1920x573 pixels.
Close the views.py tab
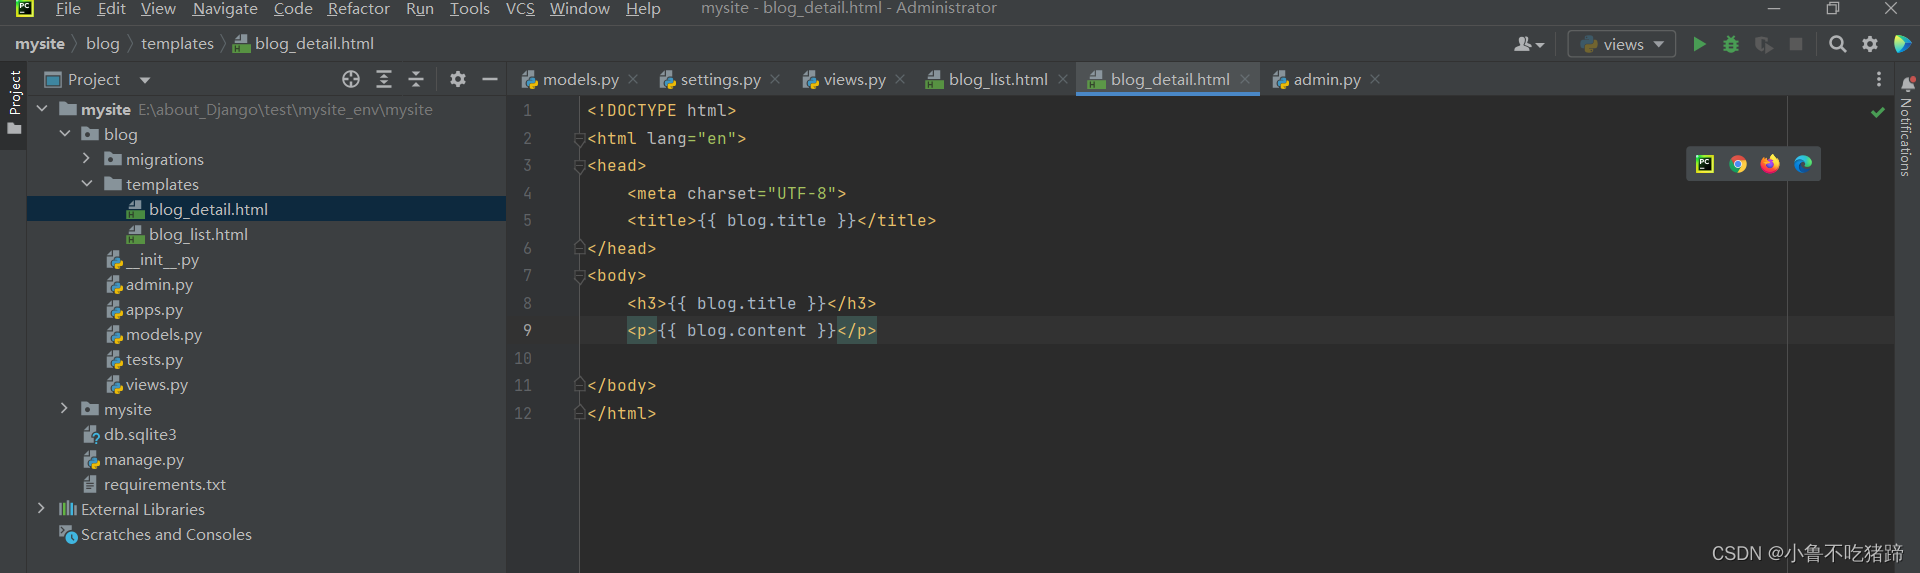(900, 79)
